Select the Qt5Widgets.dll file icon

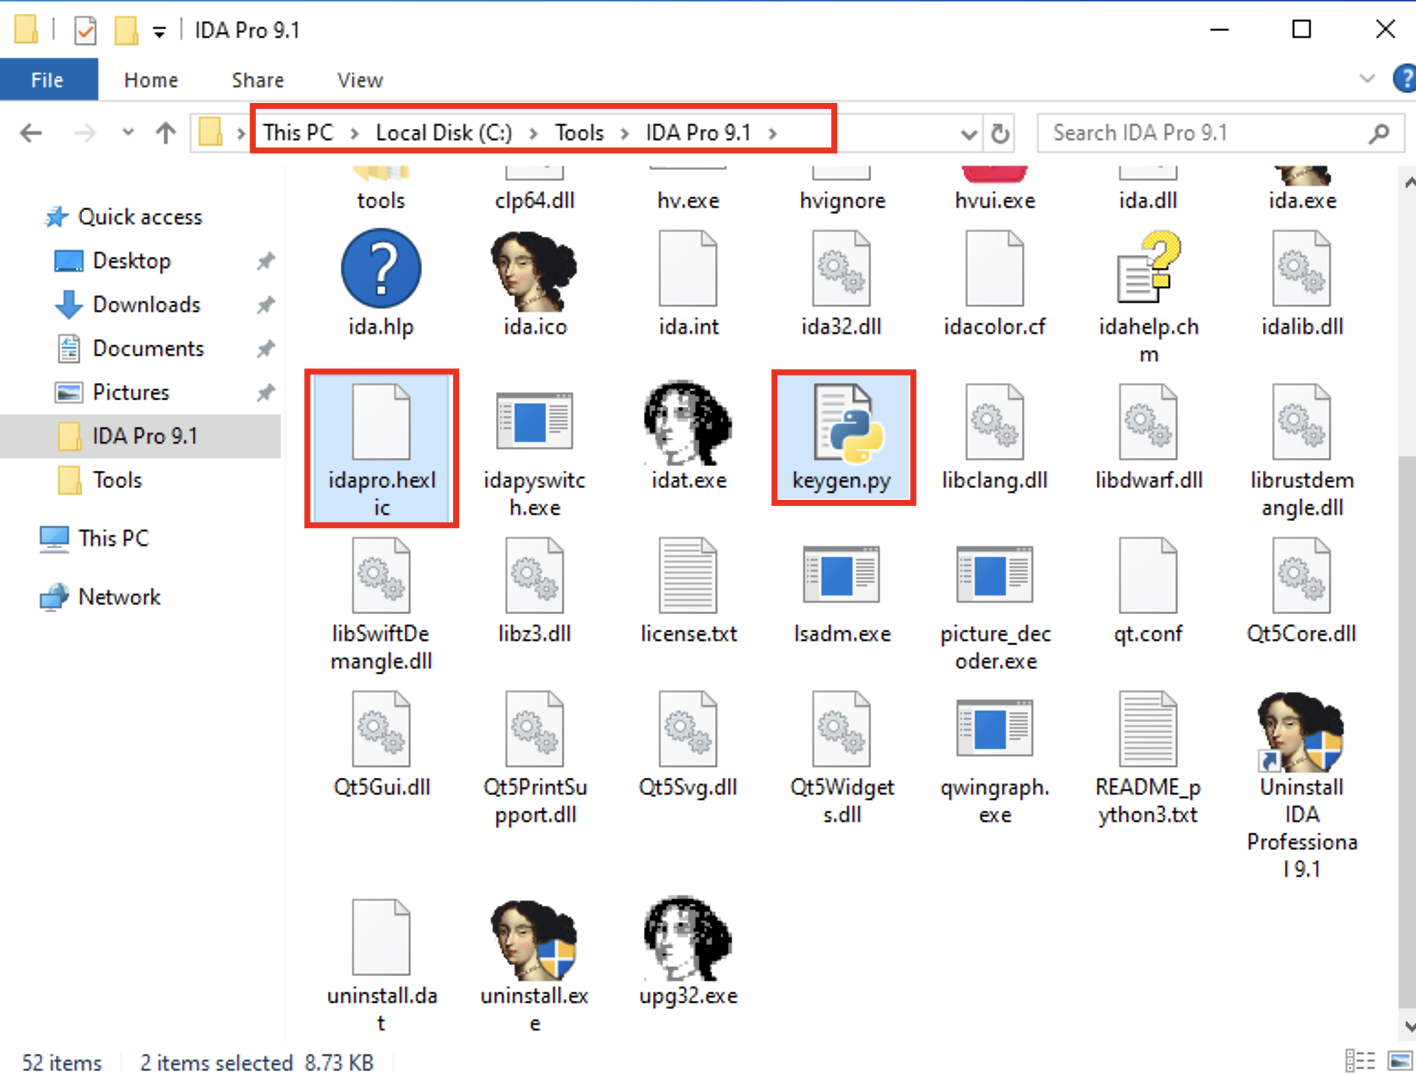842,730
